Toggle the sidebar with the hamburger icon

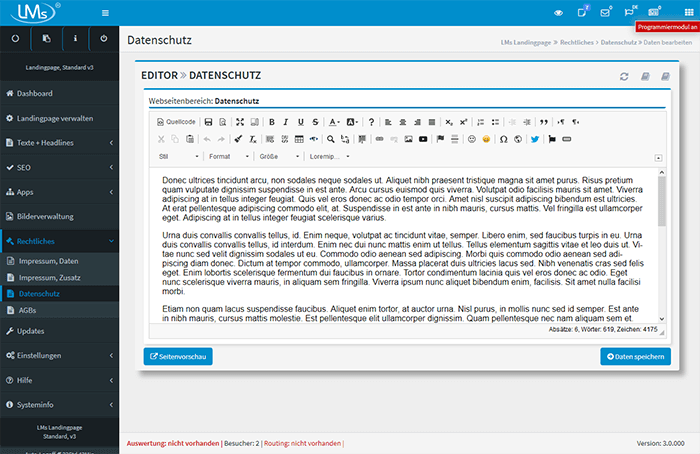105,13
